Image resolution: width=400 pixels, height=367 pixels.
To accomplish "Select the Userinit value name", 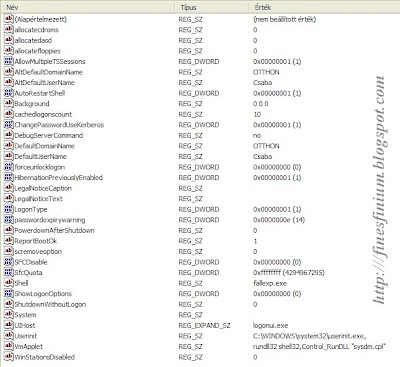I will pyautogui.click(x=26, y=336).
